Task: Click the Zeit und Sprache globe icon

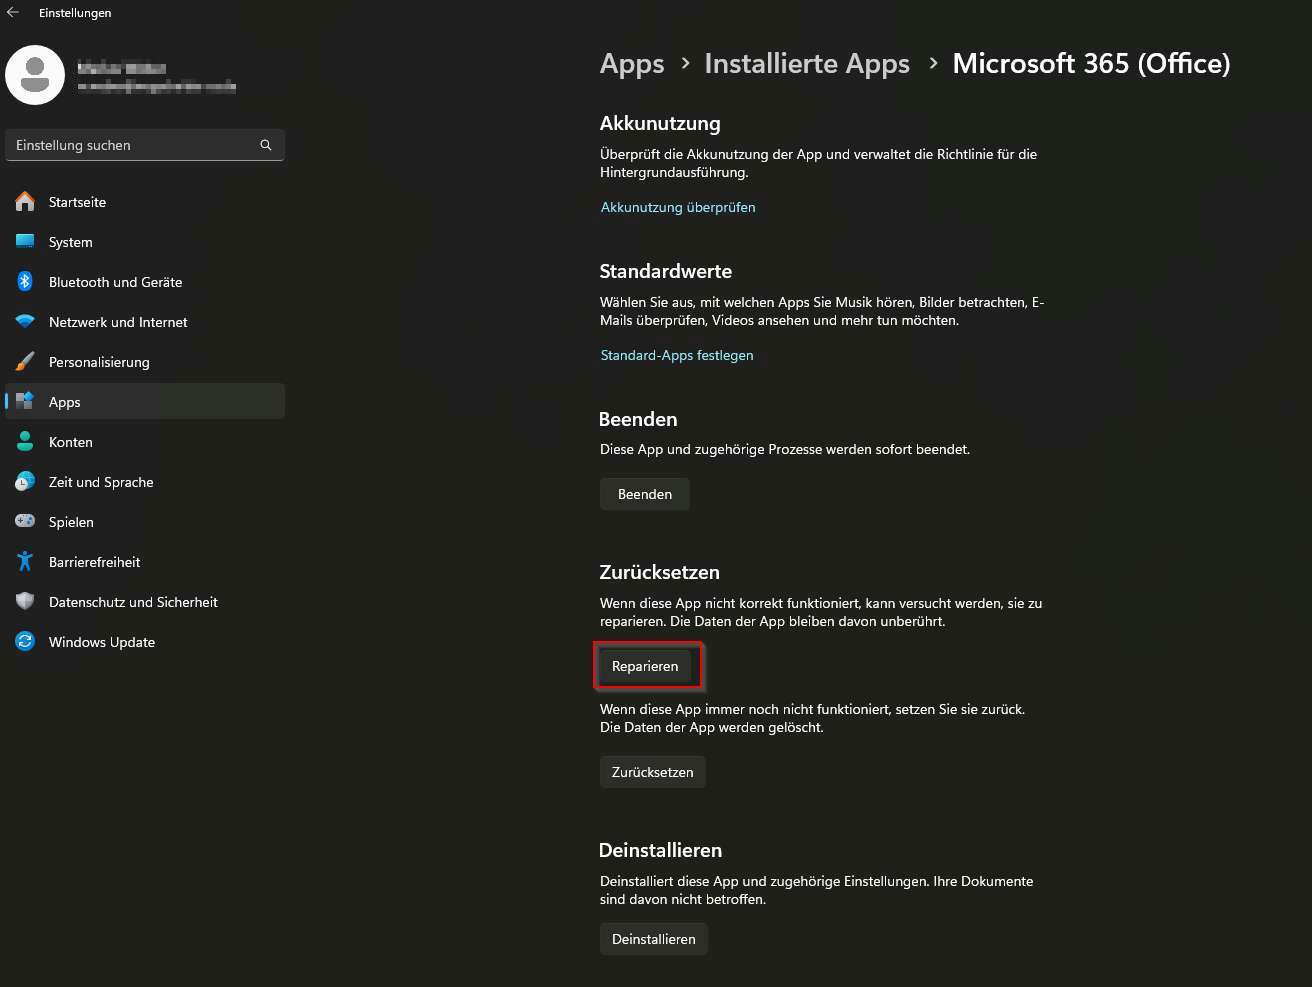Action: 26,482
